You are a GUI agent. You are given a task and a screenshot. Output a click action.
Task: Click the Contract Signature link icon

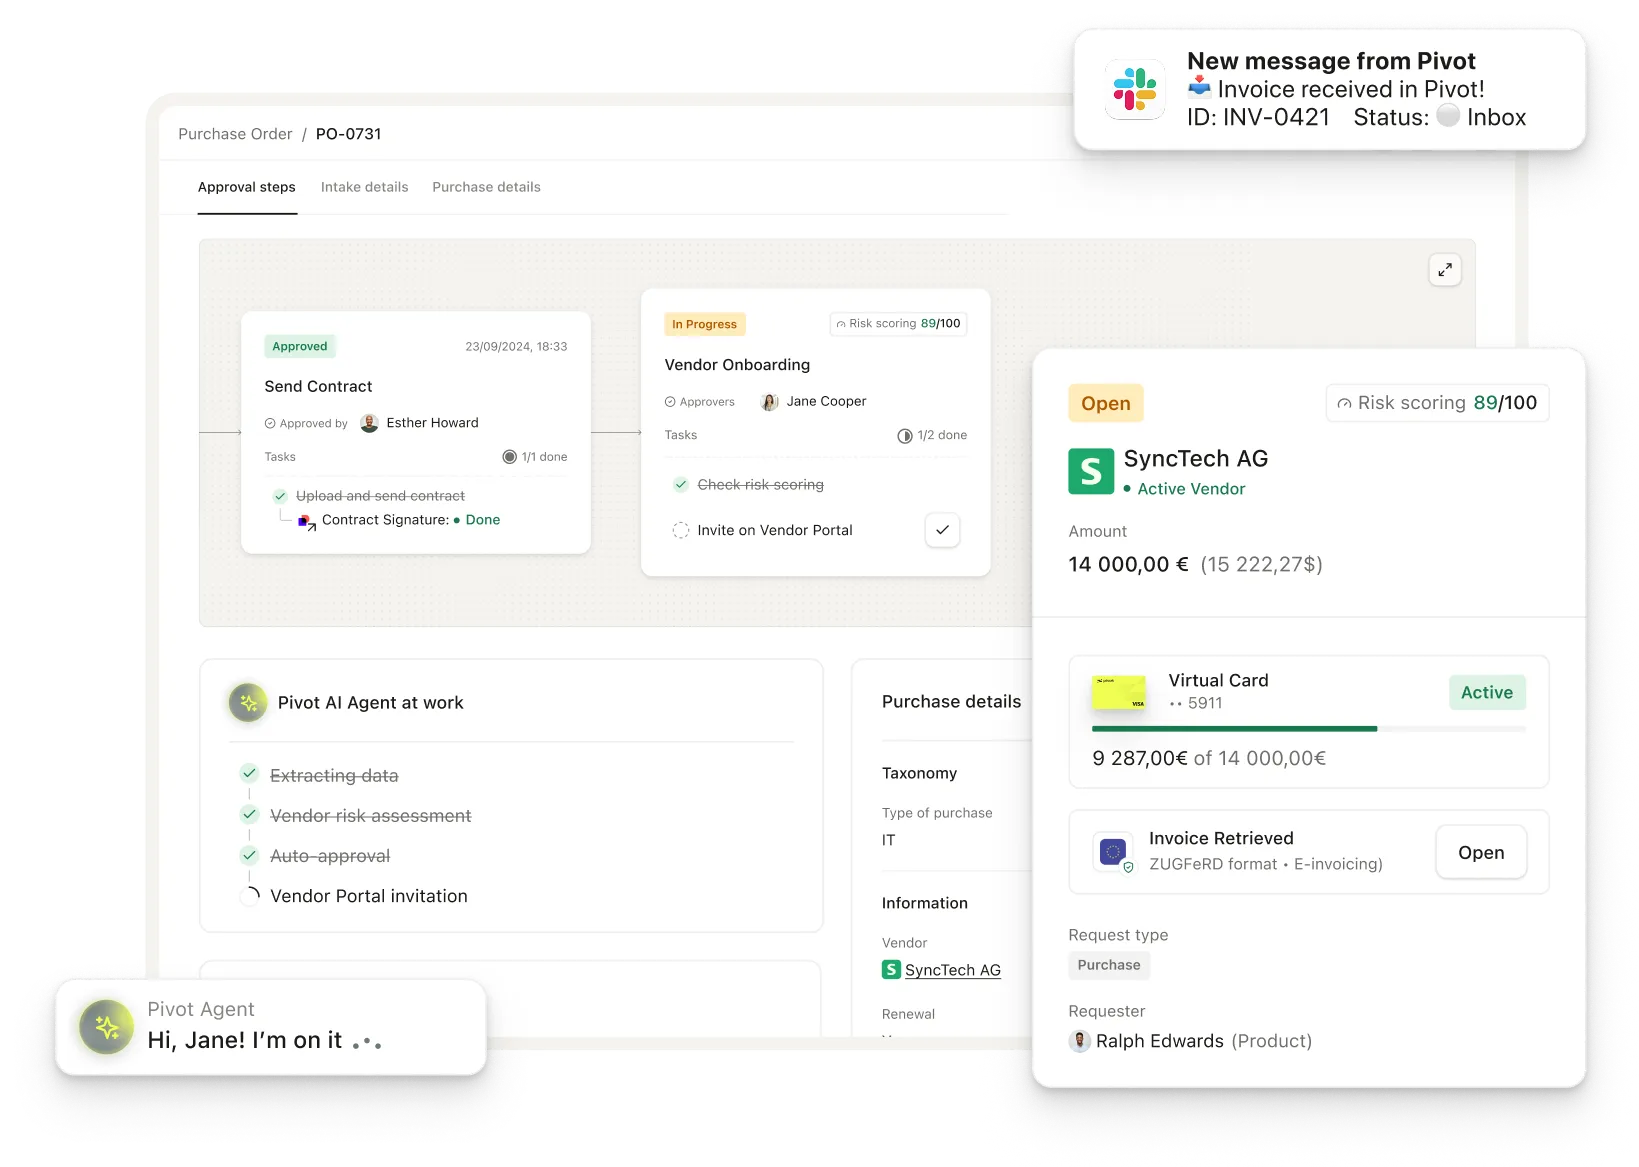coord(306,522)
